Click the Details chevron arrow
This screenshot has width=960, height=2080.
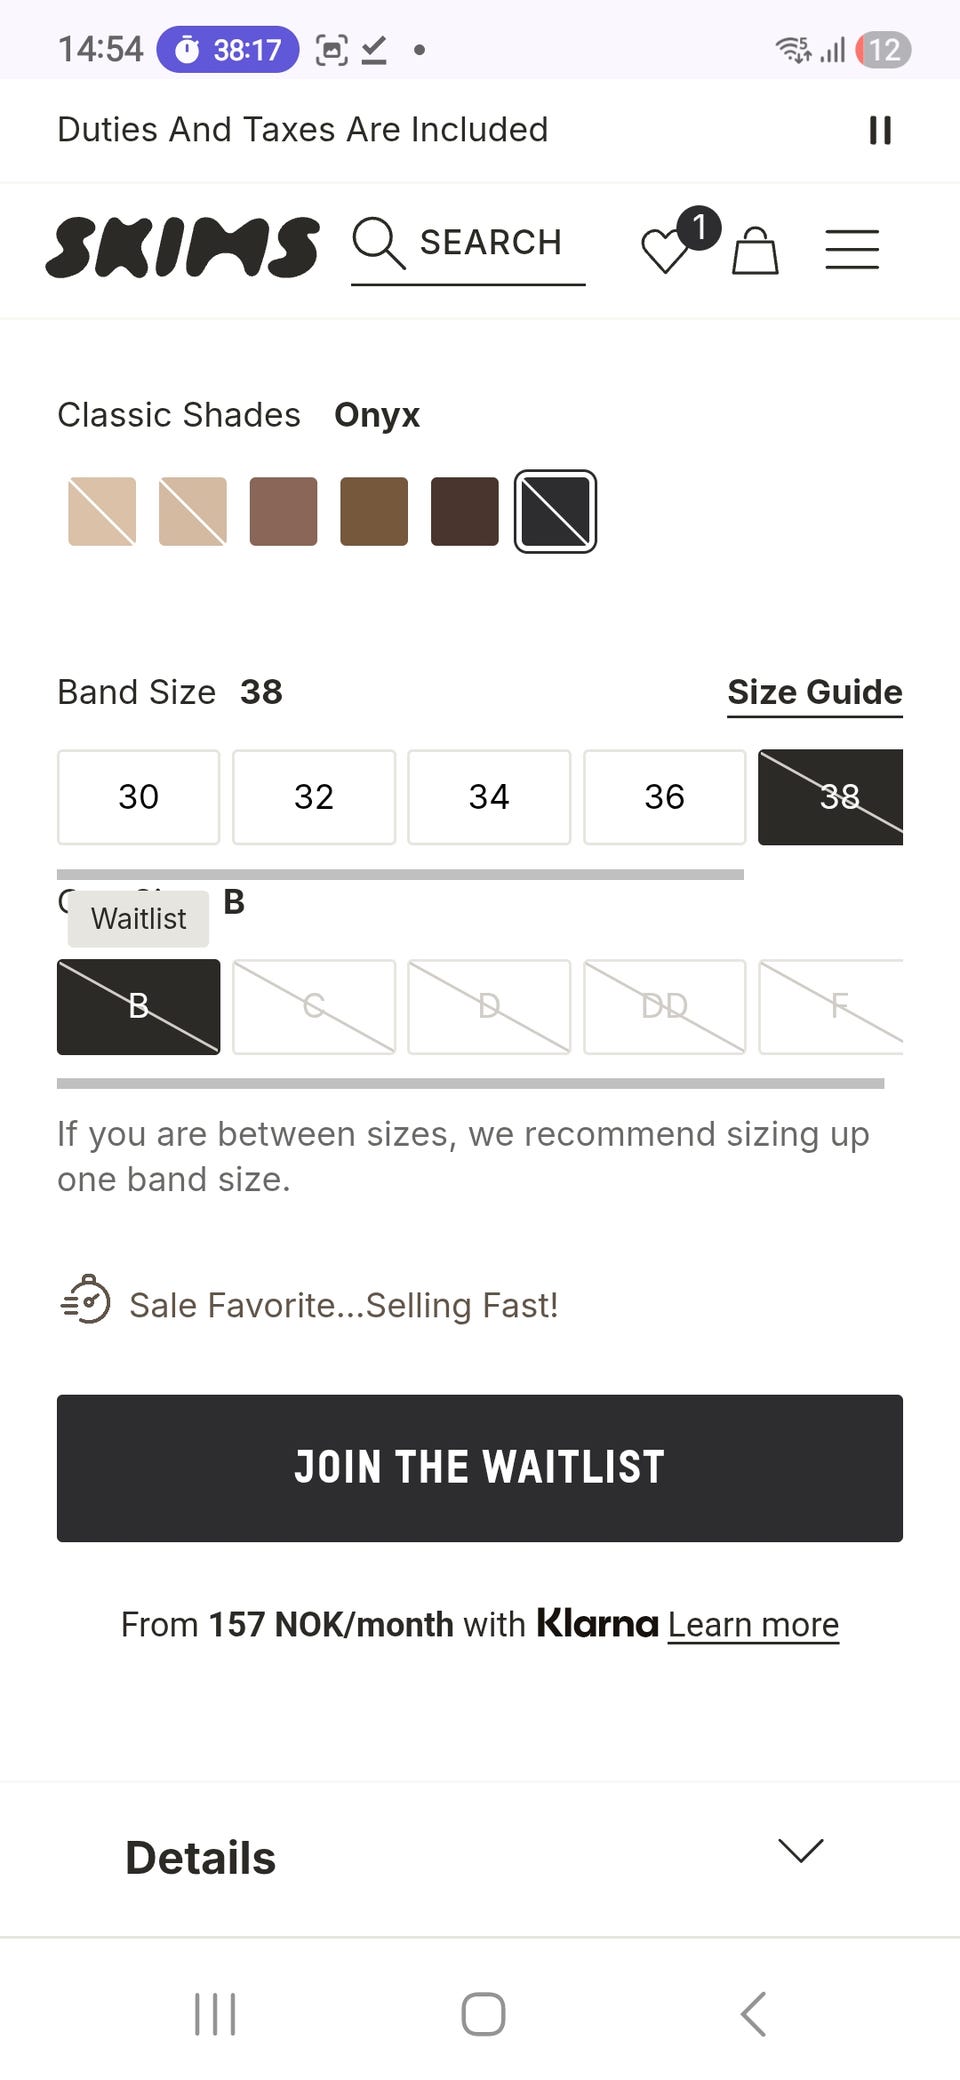(x=800, y=1851)
